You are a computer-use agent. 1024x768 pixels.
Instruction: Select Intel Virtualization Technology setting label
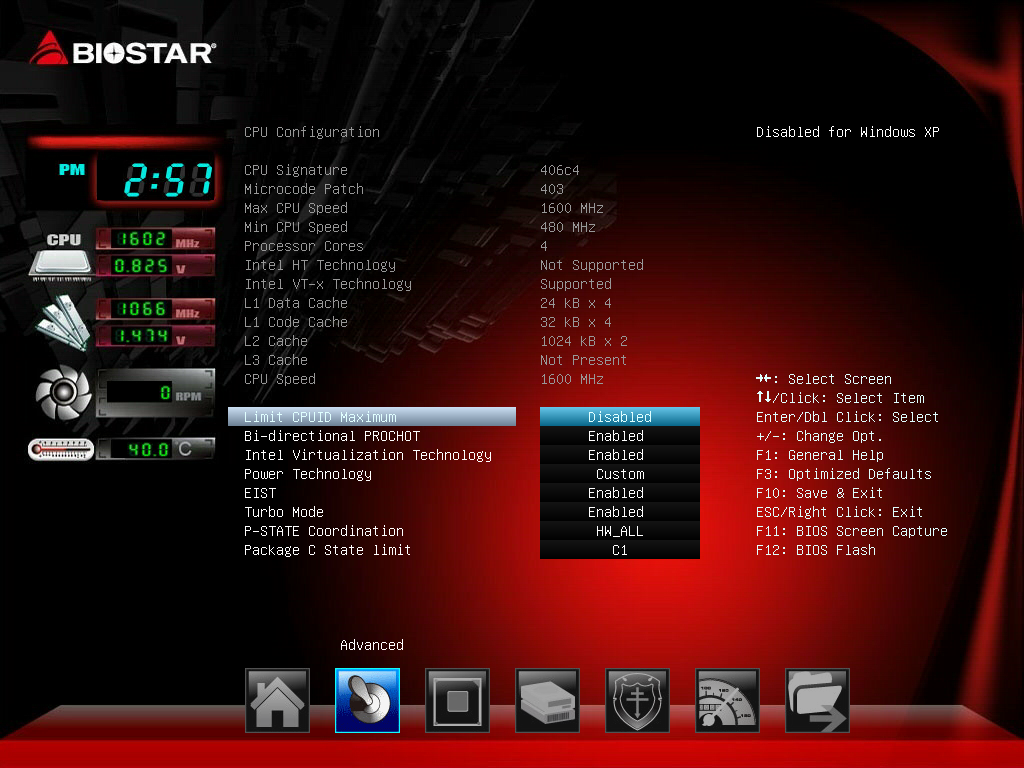[368, 455]
